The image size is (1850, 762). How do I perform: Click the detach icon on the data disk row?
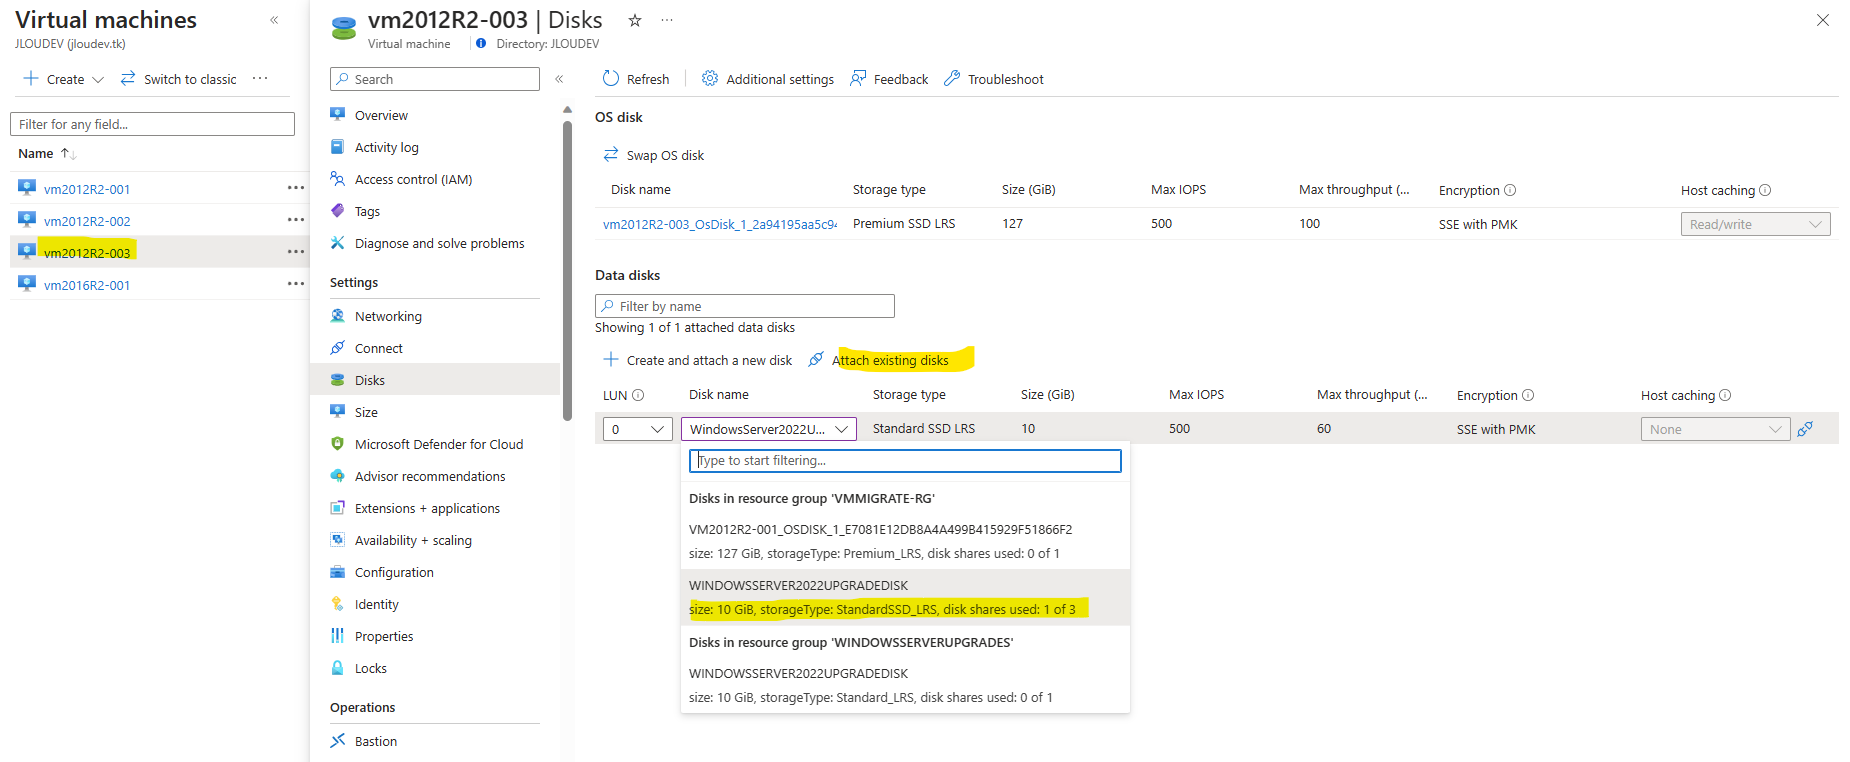1805,429
